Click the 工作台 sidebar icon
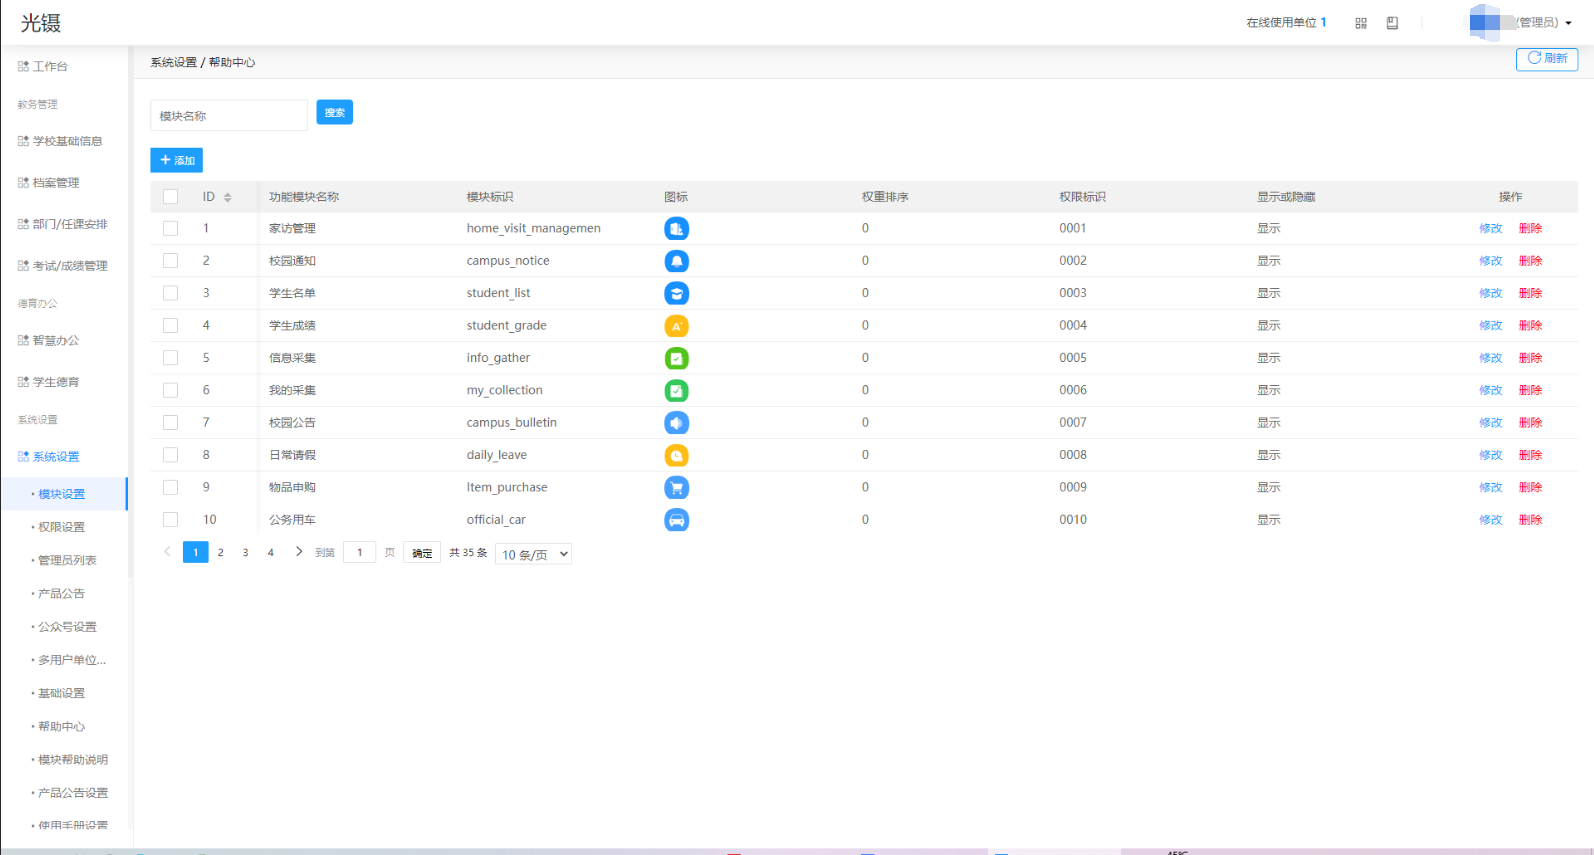Viewport: 1594px width, 855px height. point(23,66)
